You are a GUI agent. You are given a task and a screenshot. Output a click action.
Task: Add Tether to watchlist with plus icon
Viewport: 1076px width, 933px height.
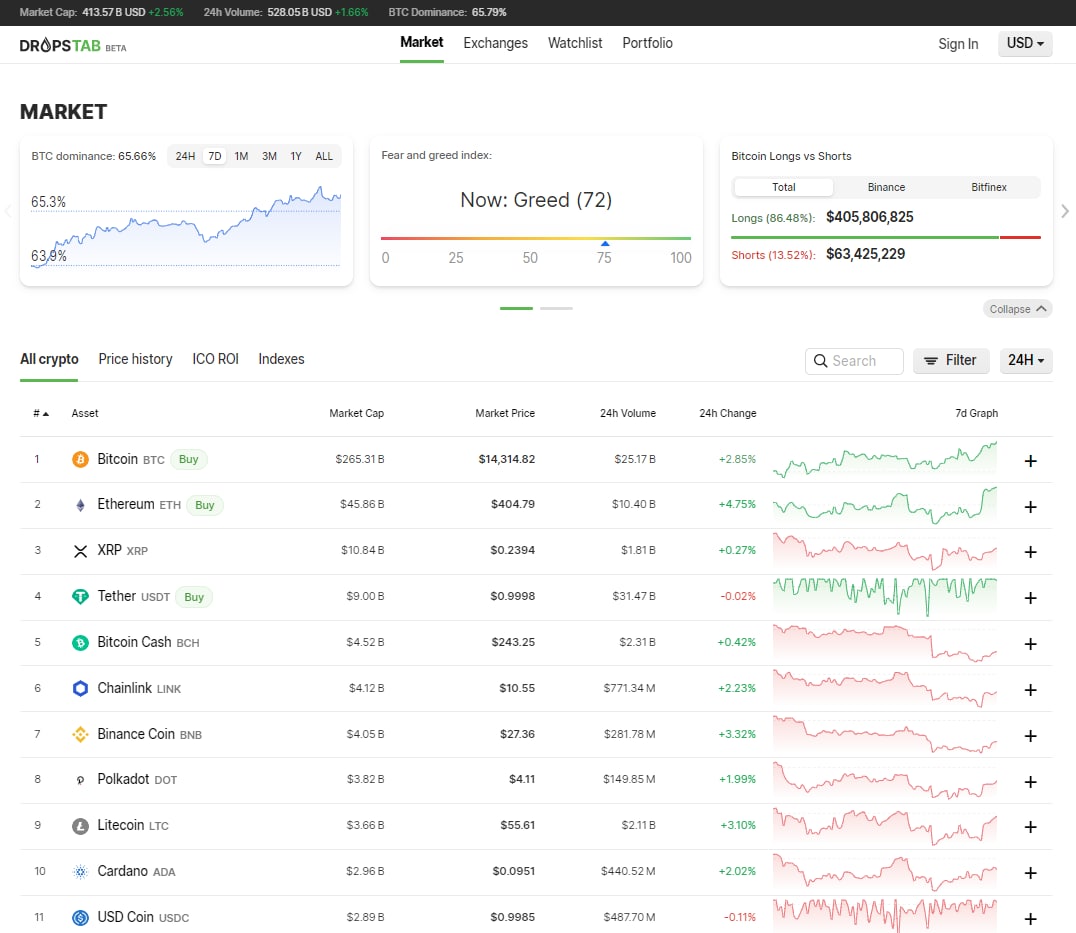(x=1030, y=598)
